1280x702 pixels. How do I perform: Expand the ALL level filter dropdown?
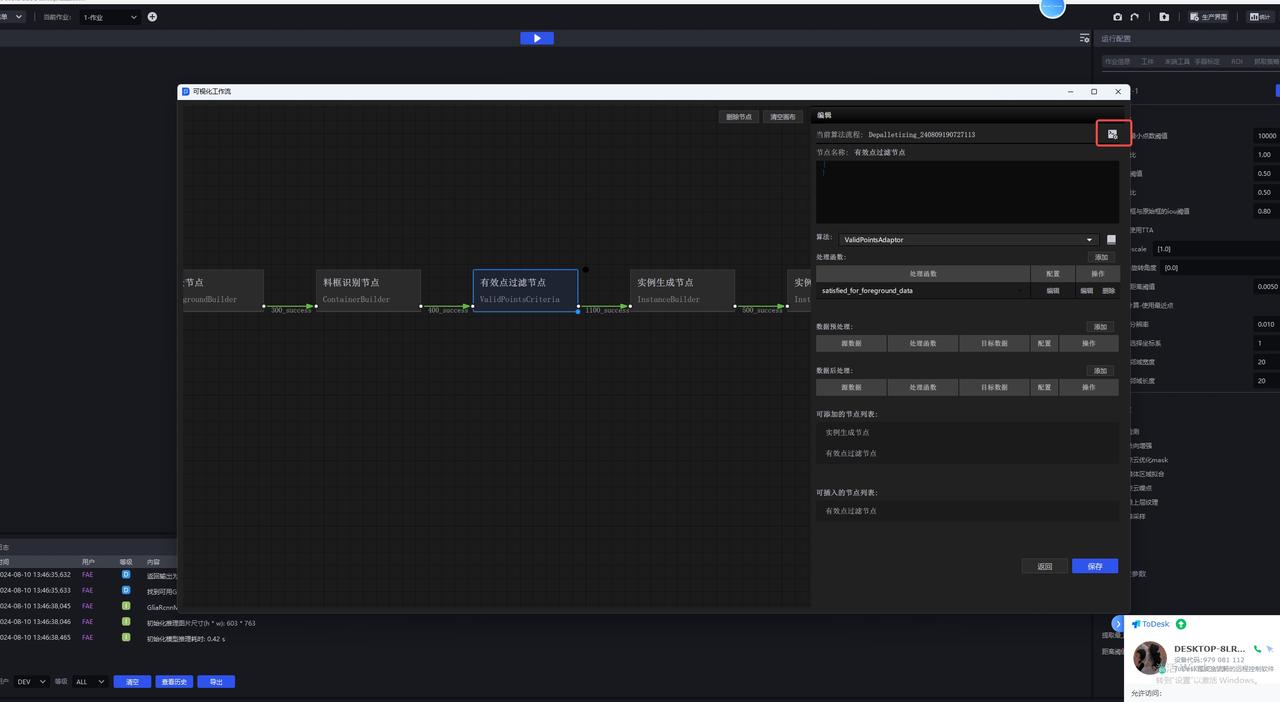coord(89,682)
